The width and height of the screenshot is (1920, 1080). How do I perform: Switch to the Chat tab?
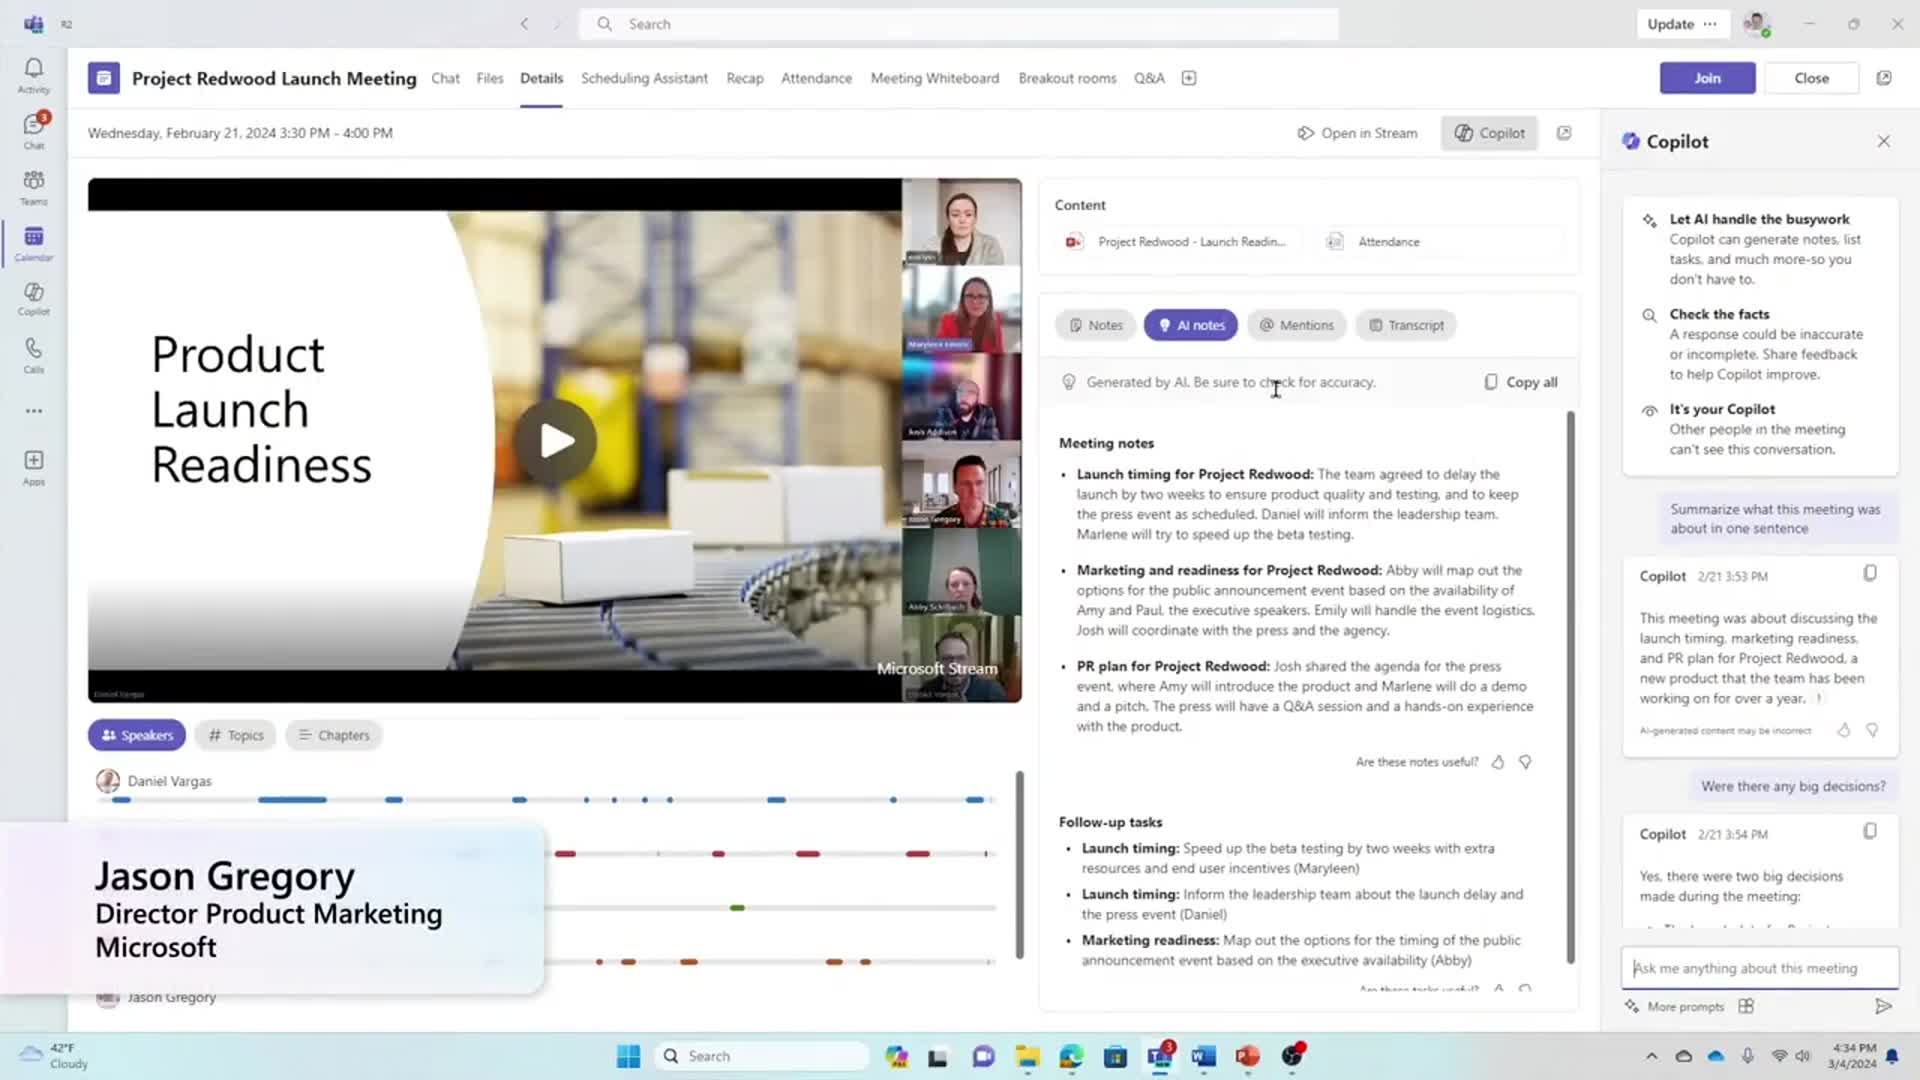point(445,78)
